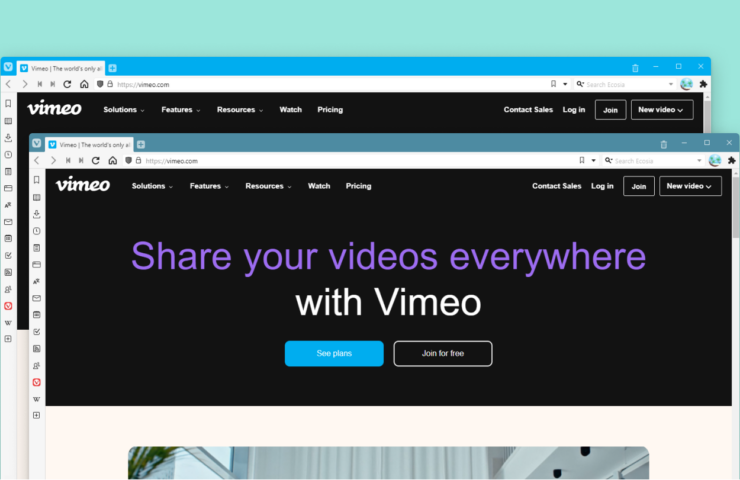Open New video dropdown in front window
740x480 pixels.
click(x=690, y=186)
